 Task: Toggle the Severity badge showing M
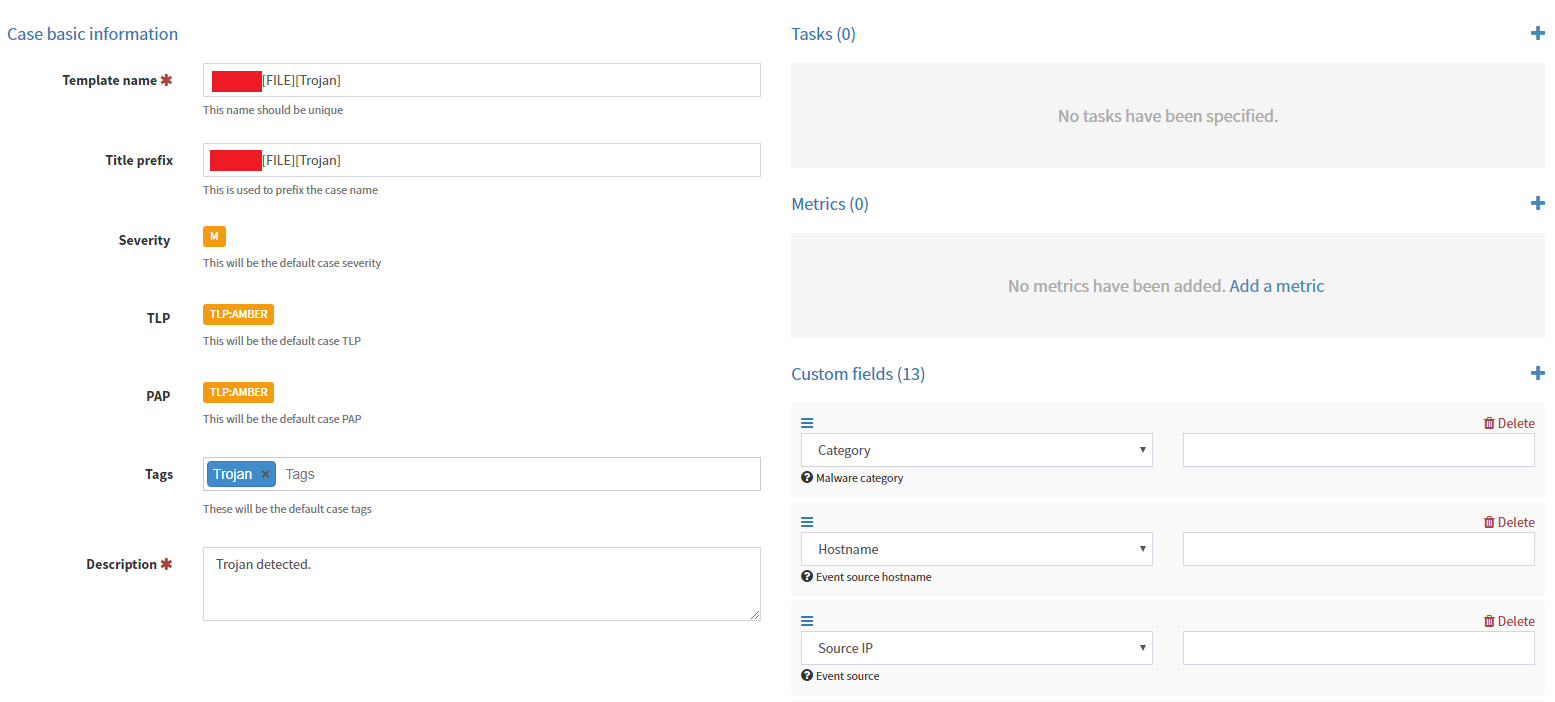click(x=214, y=236)
